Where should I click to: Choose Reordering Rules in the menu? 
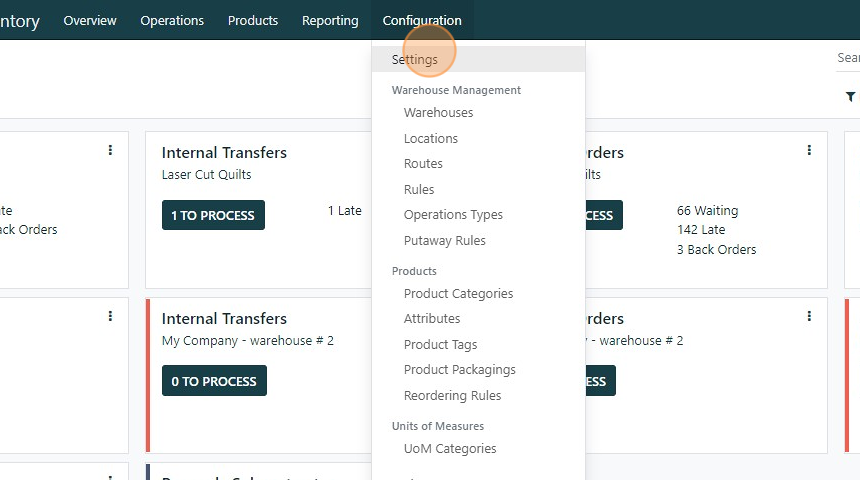click(x=452, y=395)
